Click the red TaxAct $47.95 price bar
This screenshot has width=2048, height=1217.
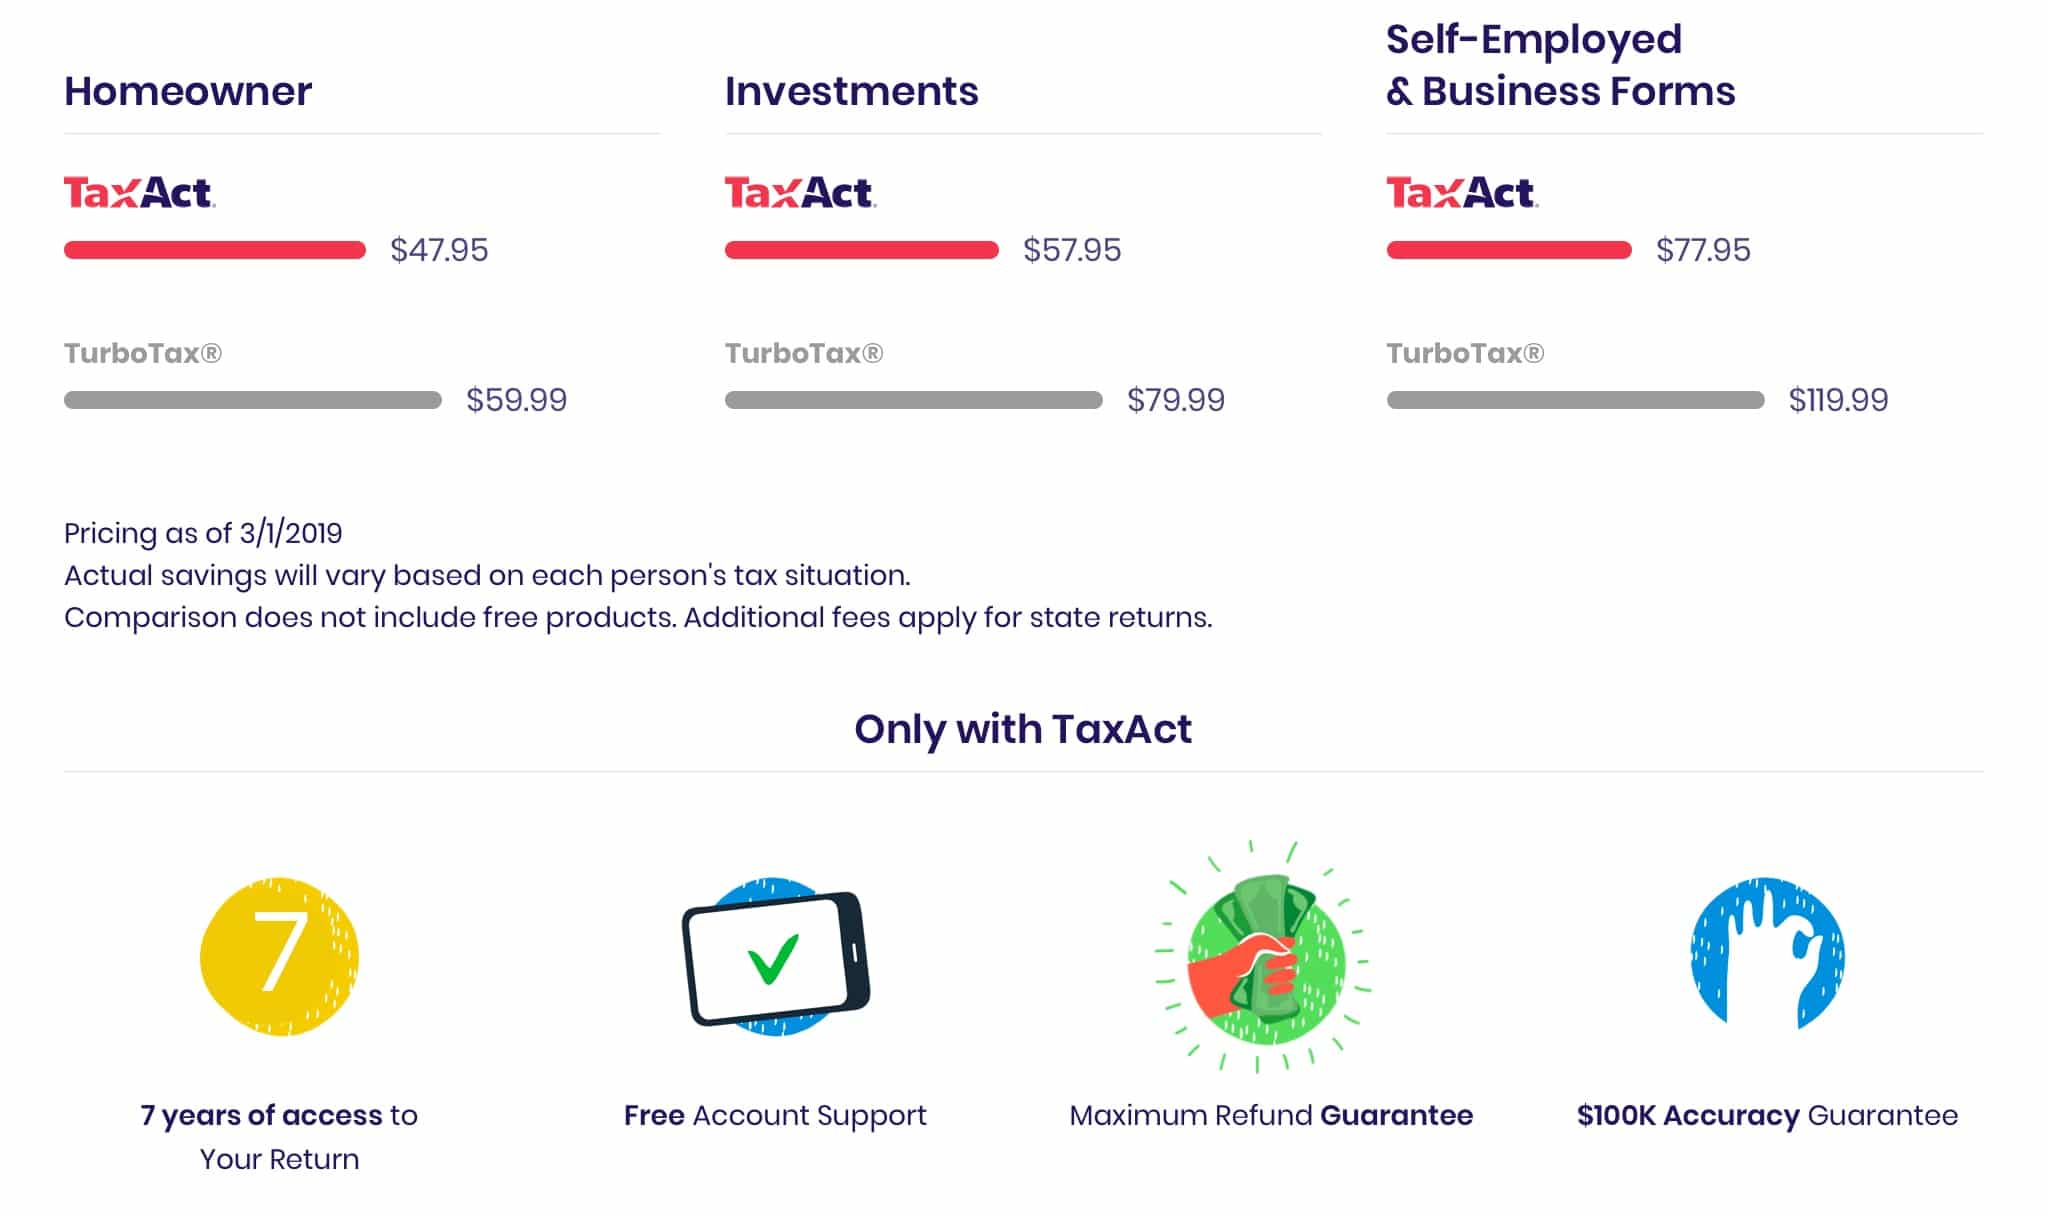(215, 250)
